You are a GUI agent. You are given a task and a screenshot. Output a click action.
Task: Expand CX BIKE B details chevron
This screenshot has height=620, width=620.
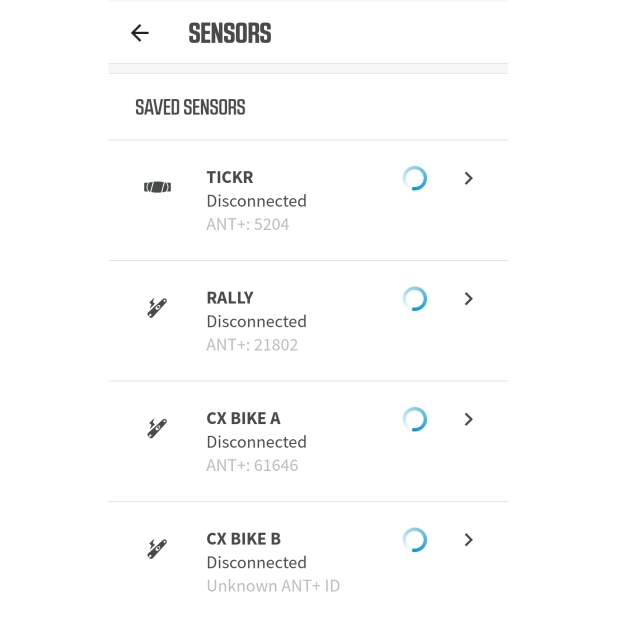[468, 540]
